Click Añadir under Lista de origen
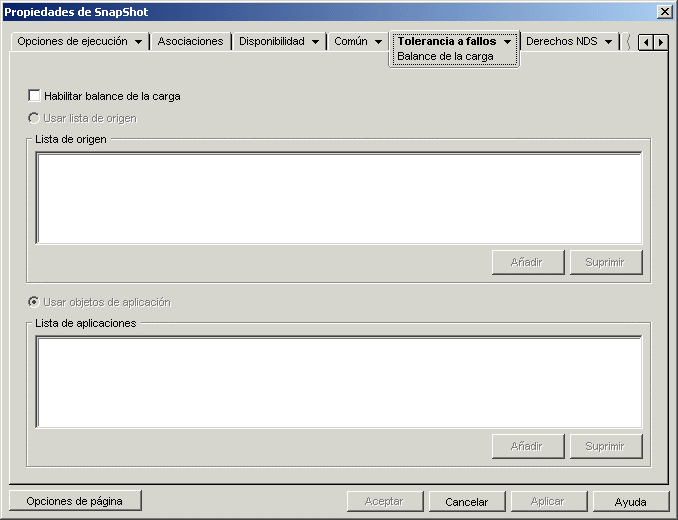The image size is (678, 520). (x=528, y=262)
